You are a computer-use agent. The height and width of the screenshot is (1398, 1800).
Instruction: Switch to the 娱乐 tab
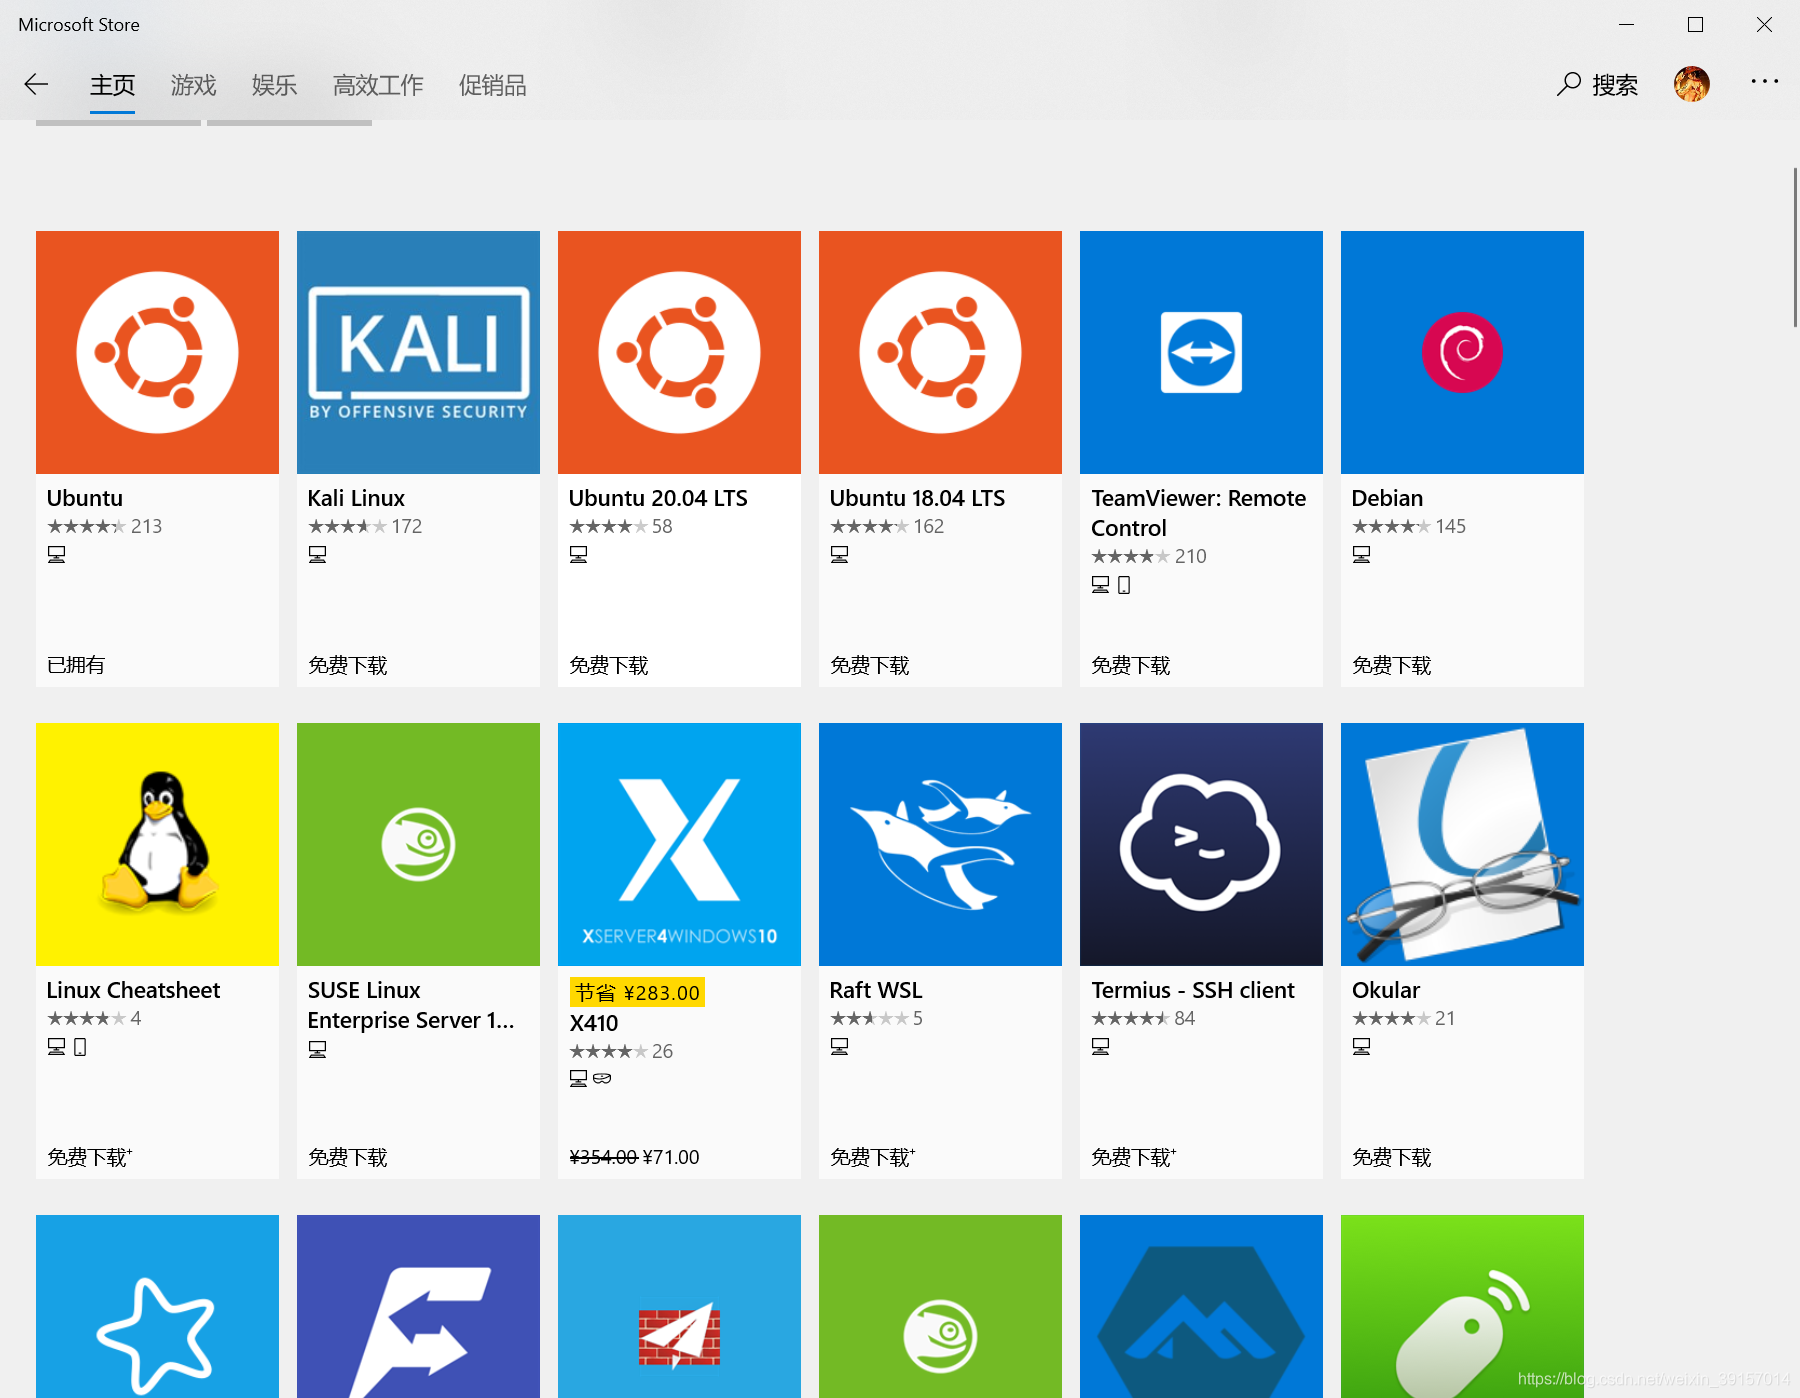tap(274, 85)
